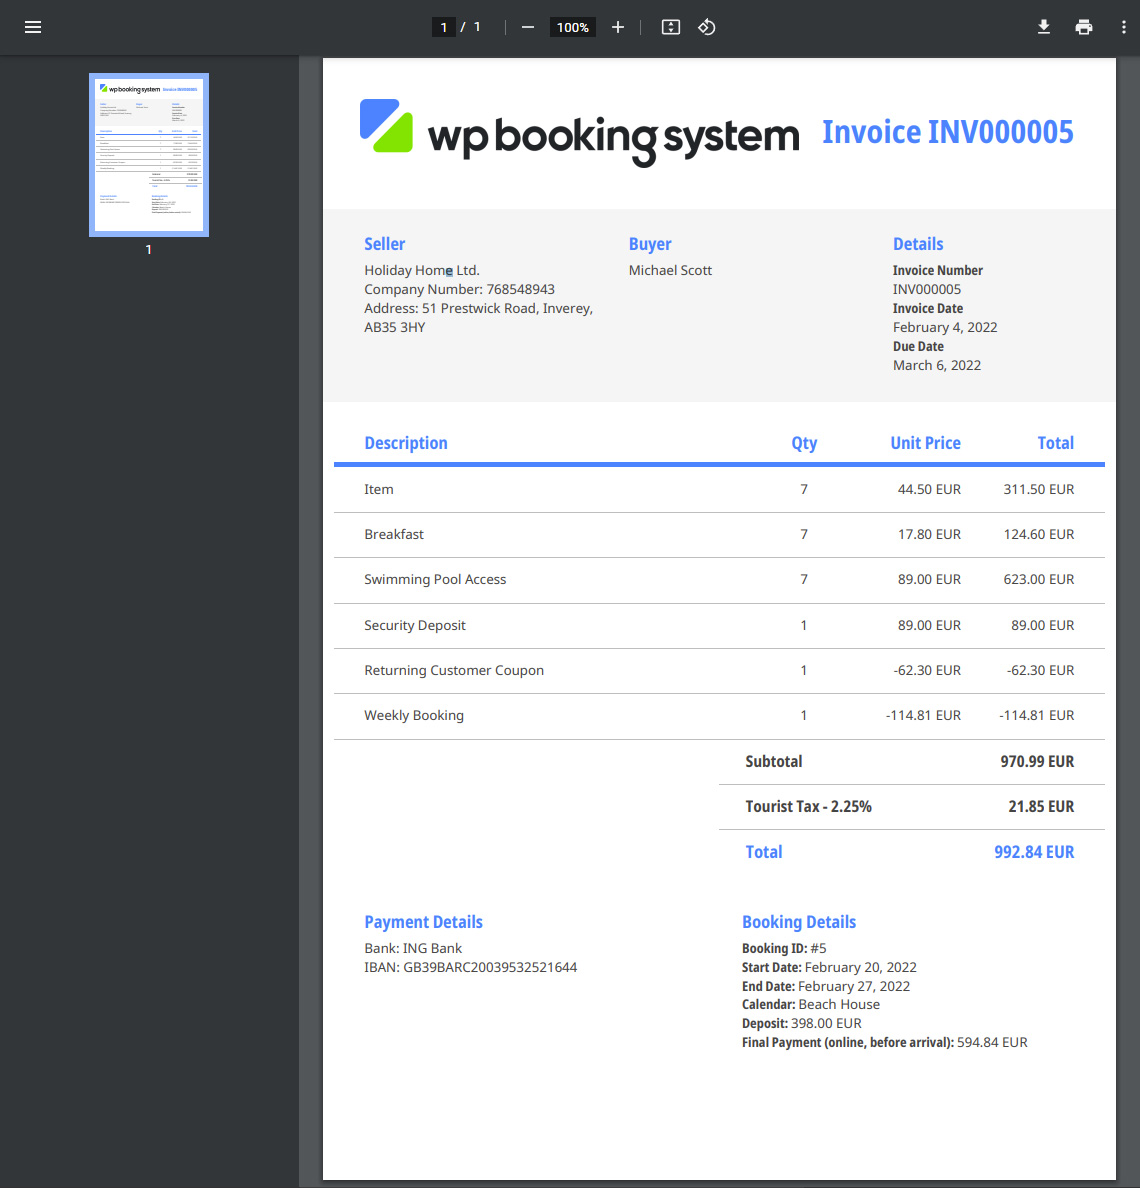Click buyer name Michael Scott

click(x=670, y=270)
